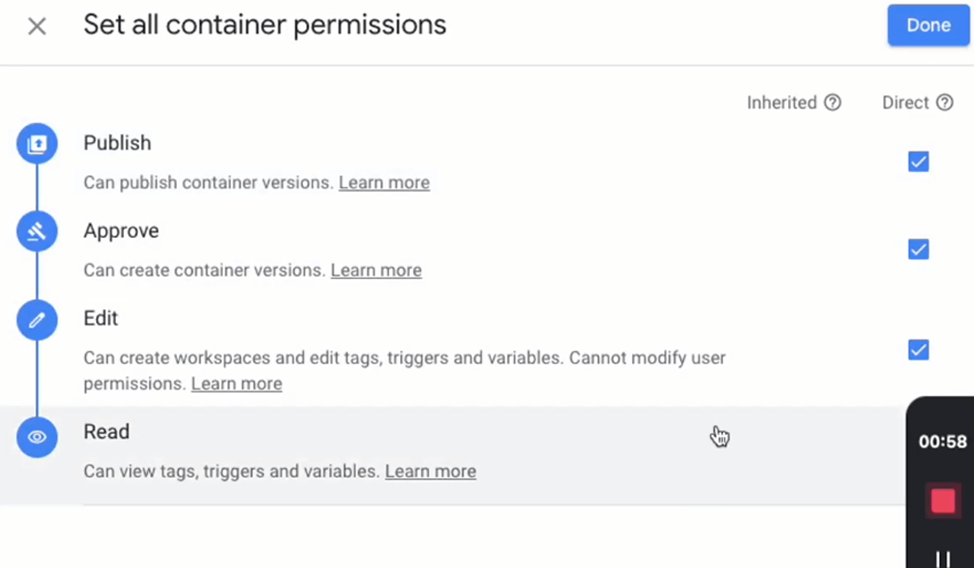This screenshot has height=568, width=974.
Task: Open Learn more link for Approve
Action: pyautogui.click(x=376, y=270)
